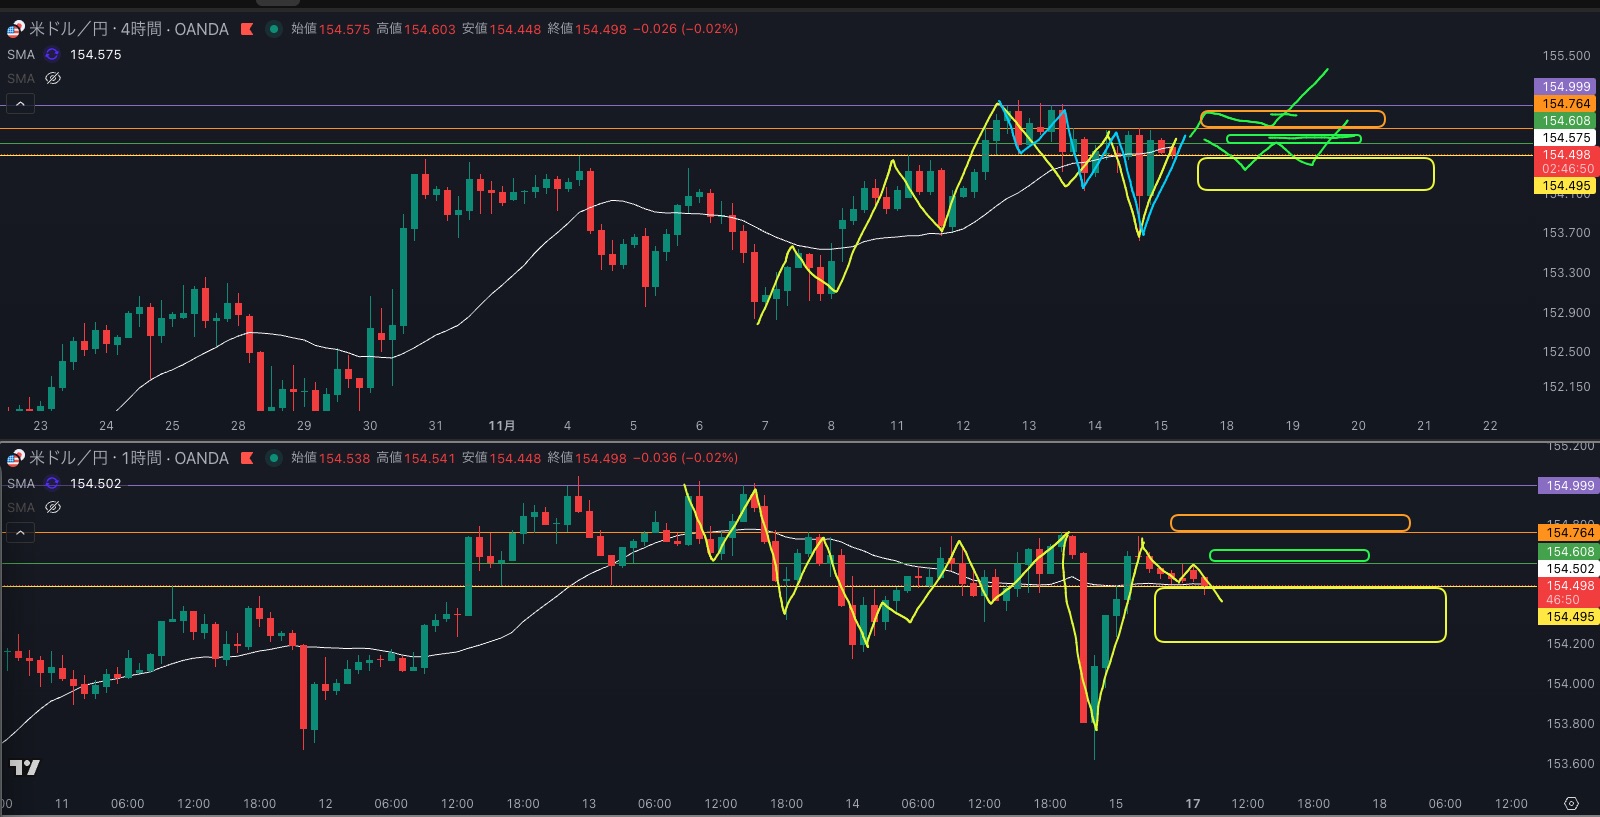Viewport: 1600px width, 817px height.
Task: Click the TradingView logo in bottom-left corner
Action: pyautogui.click(x=25, y=767)
